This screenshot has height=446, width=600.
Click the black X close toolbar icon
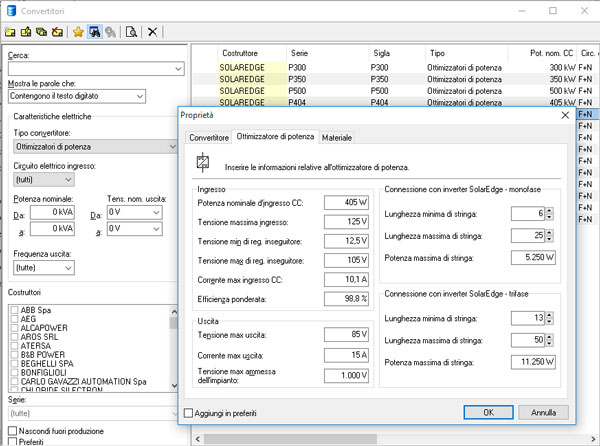[x=152, y=32]
